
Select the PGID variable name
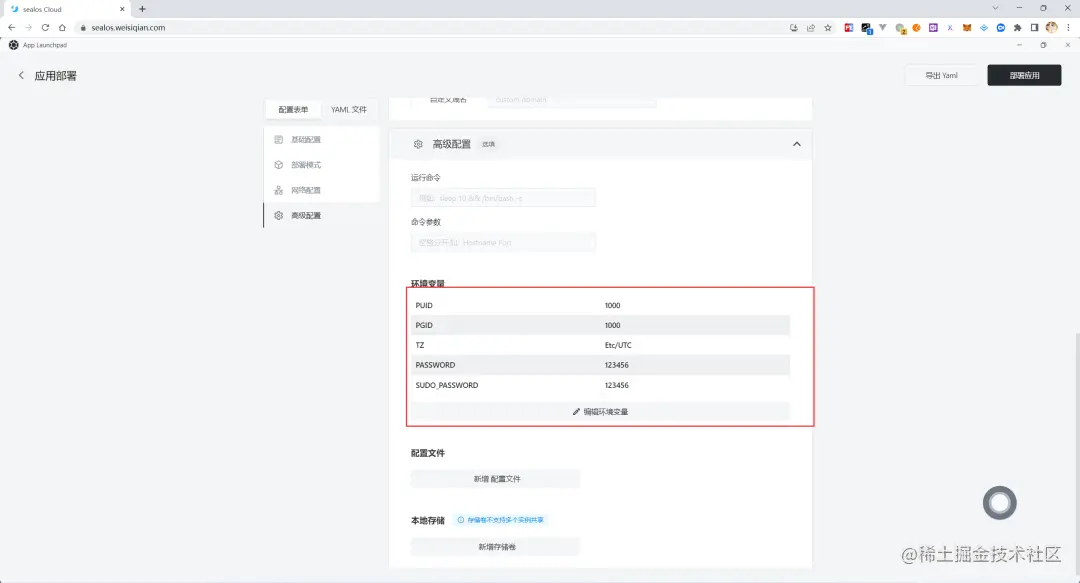(x=424, y=325)
